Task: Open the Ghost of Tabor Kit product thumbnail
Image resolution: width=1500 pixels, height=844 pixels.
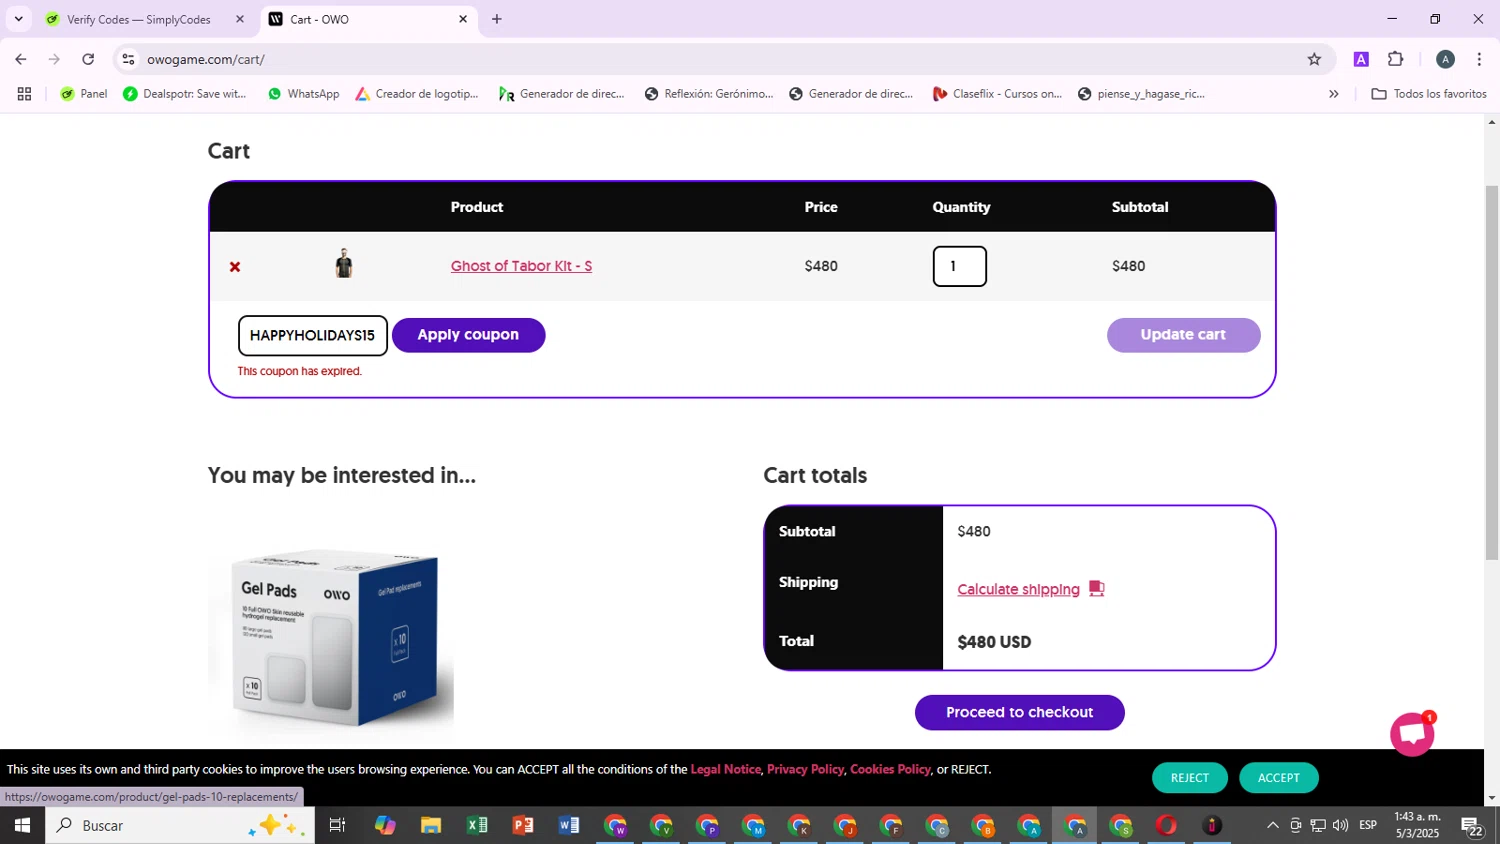Action: [344, 264]
